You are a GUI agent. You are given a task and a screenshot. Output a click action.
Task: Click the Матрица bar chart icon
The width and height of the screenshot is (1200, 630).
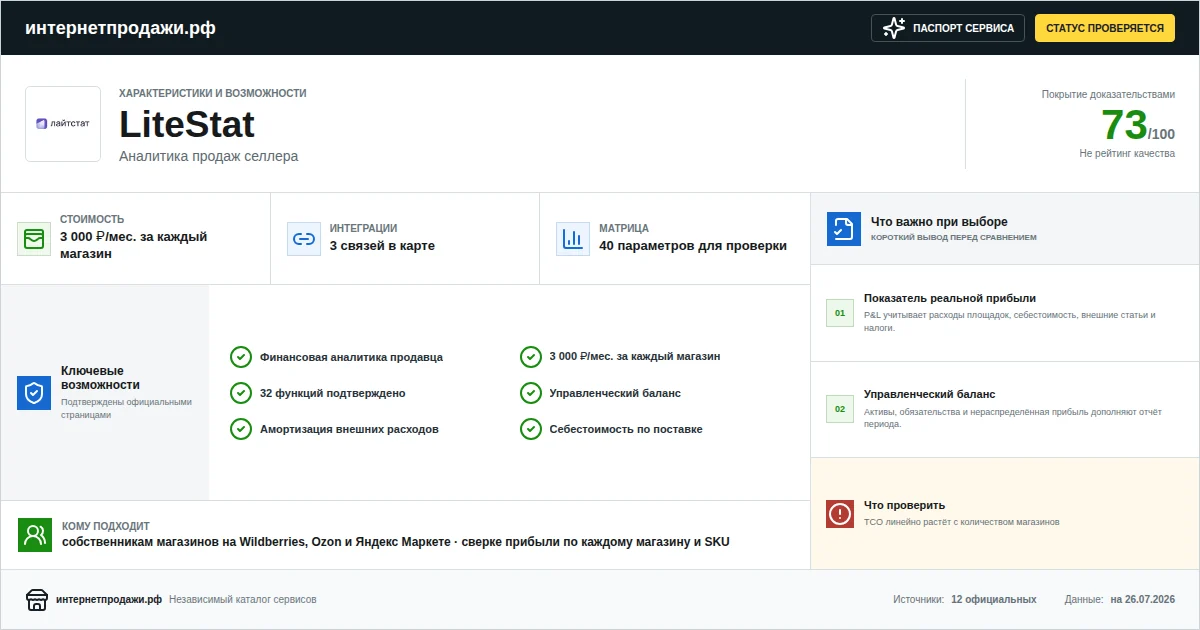(x=573, y=239)
